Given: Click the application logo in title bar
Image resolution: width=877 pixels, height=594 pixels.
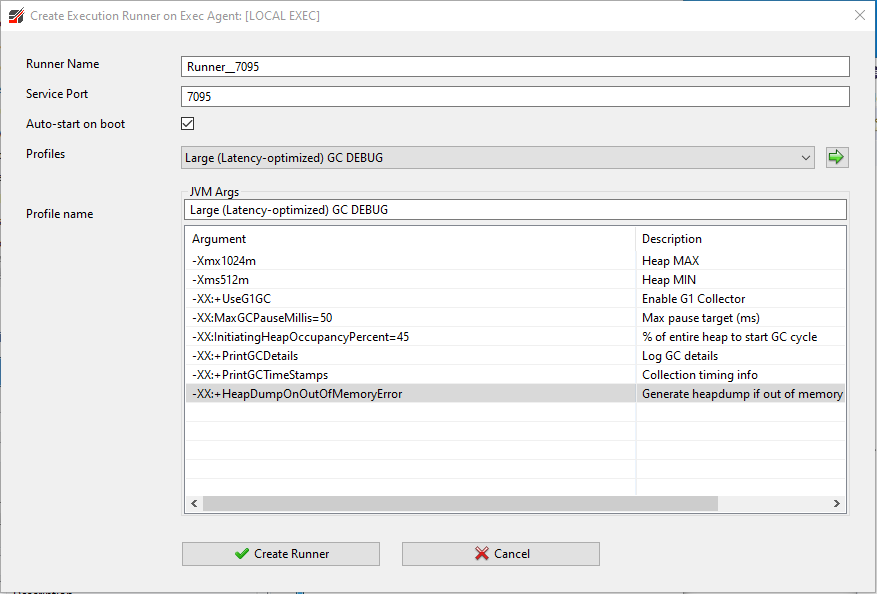Looking at the screenshot, I should [15, 16].
